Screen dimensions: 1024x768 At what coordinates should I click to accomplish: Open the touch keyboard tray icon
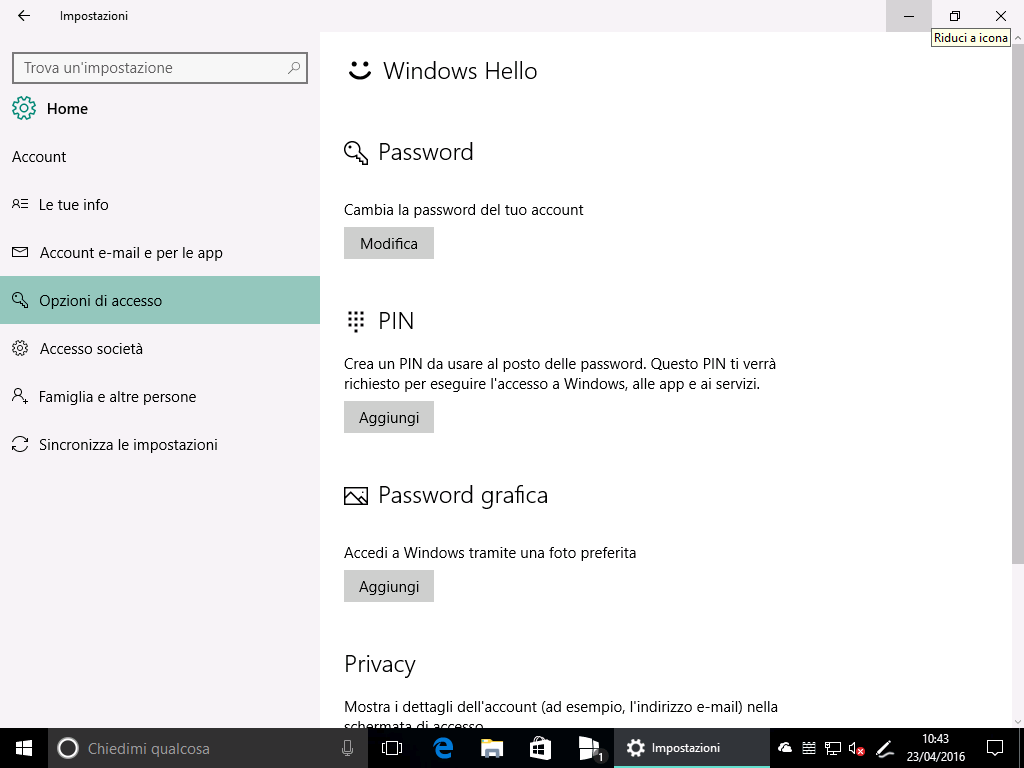(808, 748)
